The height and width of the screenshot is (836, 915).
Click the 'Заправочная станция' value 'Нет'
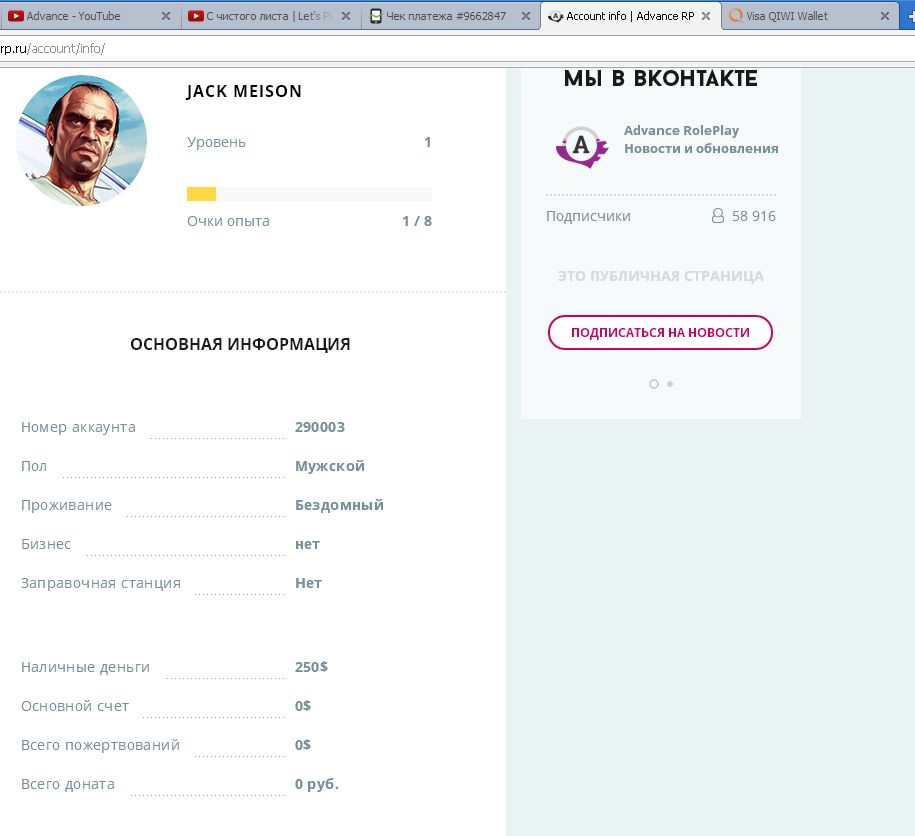point(308,583)
